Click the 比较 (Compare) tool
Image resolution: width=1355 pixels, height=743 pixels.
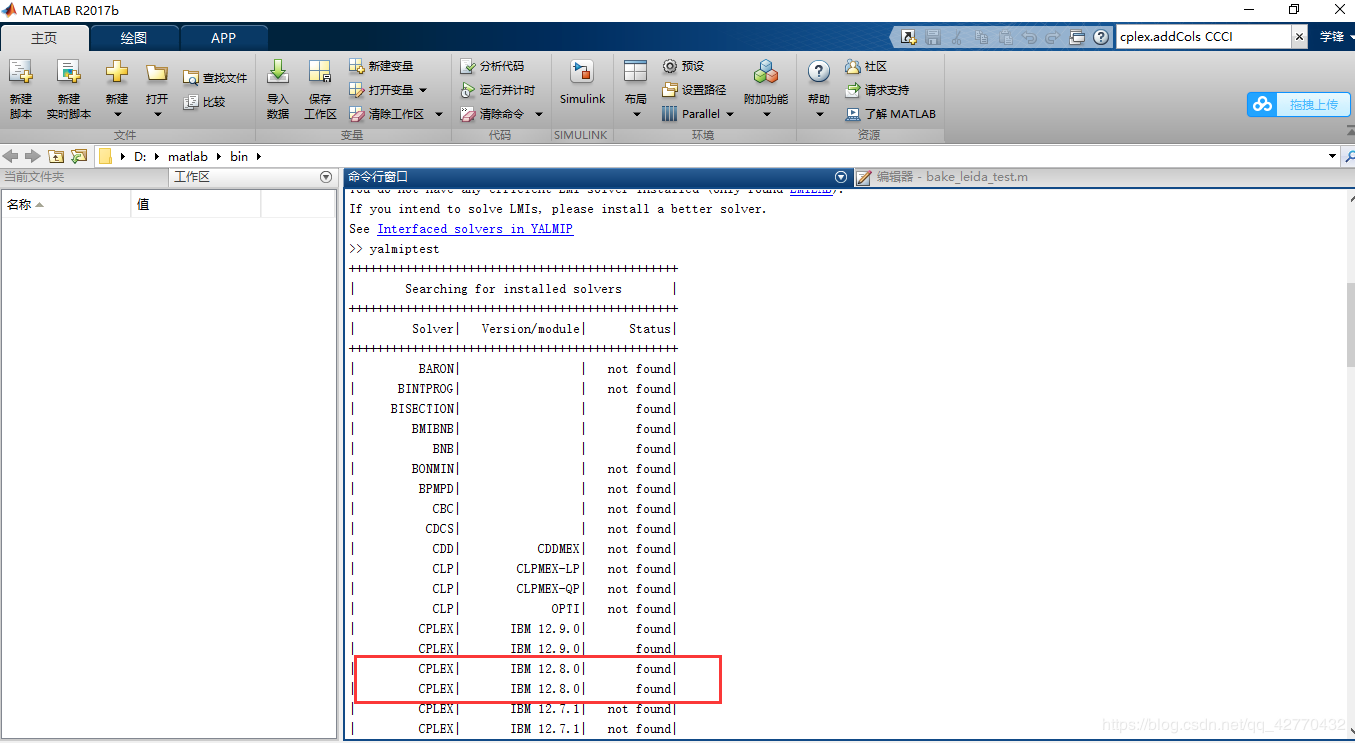click(x=205, y=102)
